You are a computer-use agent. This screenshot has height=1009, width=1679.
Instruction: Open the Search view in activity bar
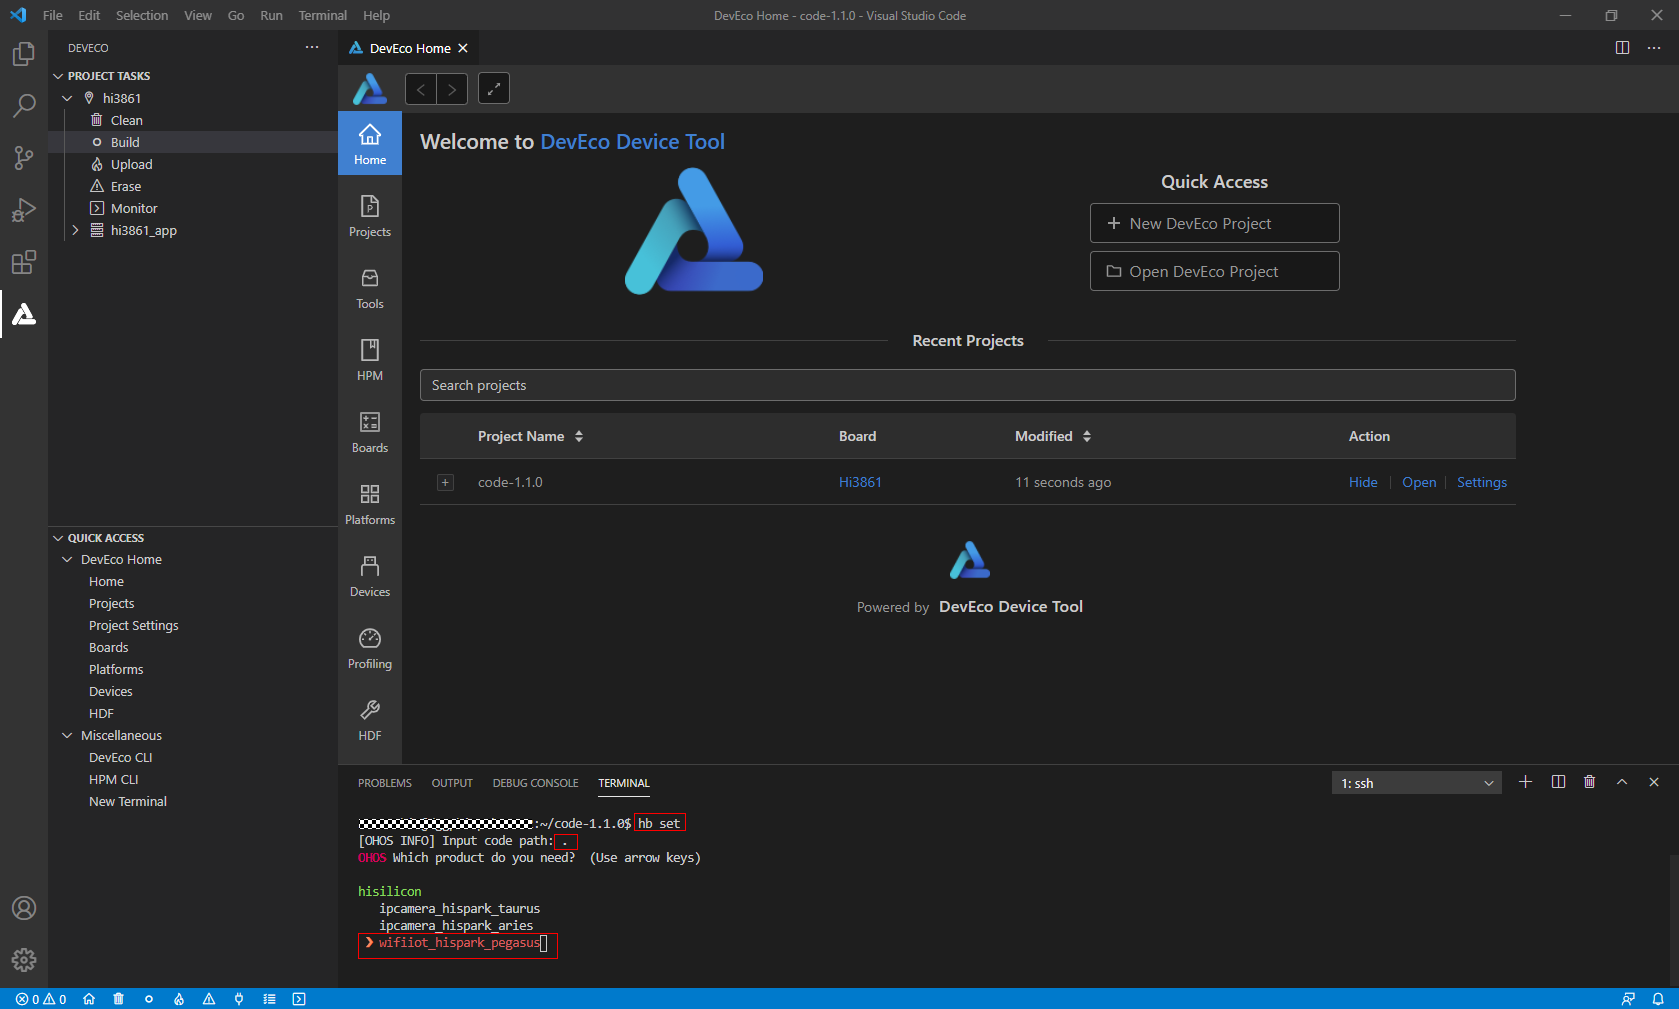point(24,106)
